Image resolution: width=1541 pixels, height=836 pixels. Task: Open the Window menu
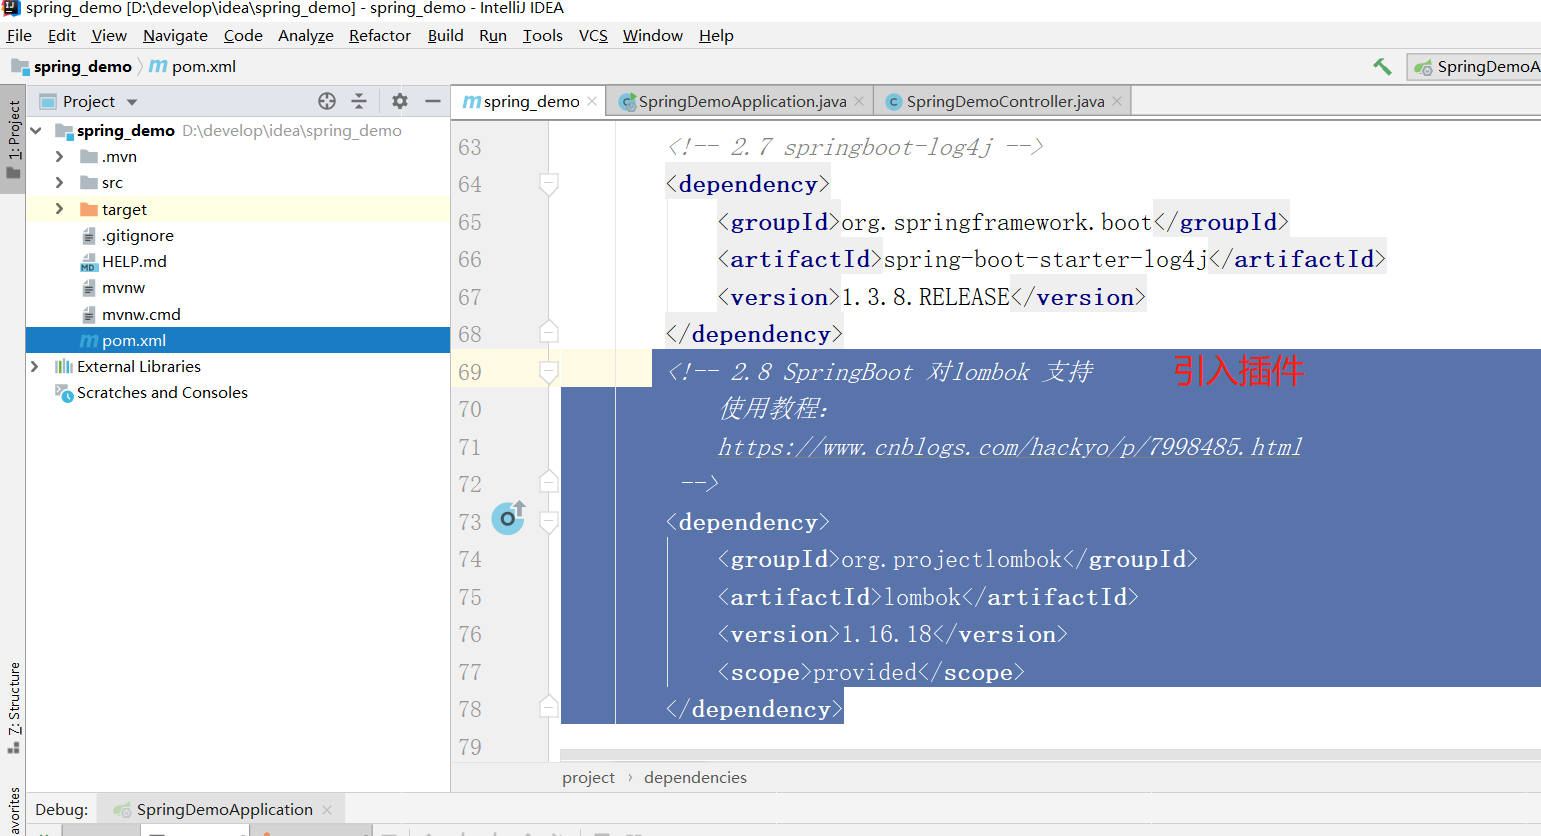(x=653, y=36)
